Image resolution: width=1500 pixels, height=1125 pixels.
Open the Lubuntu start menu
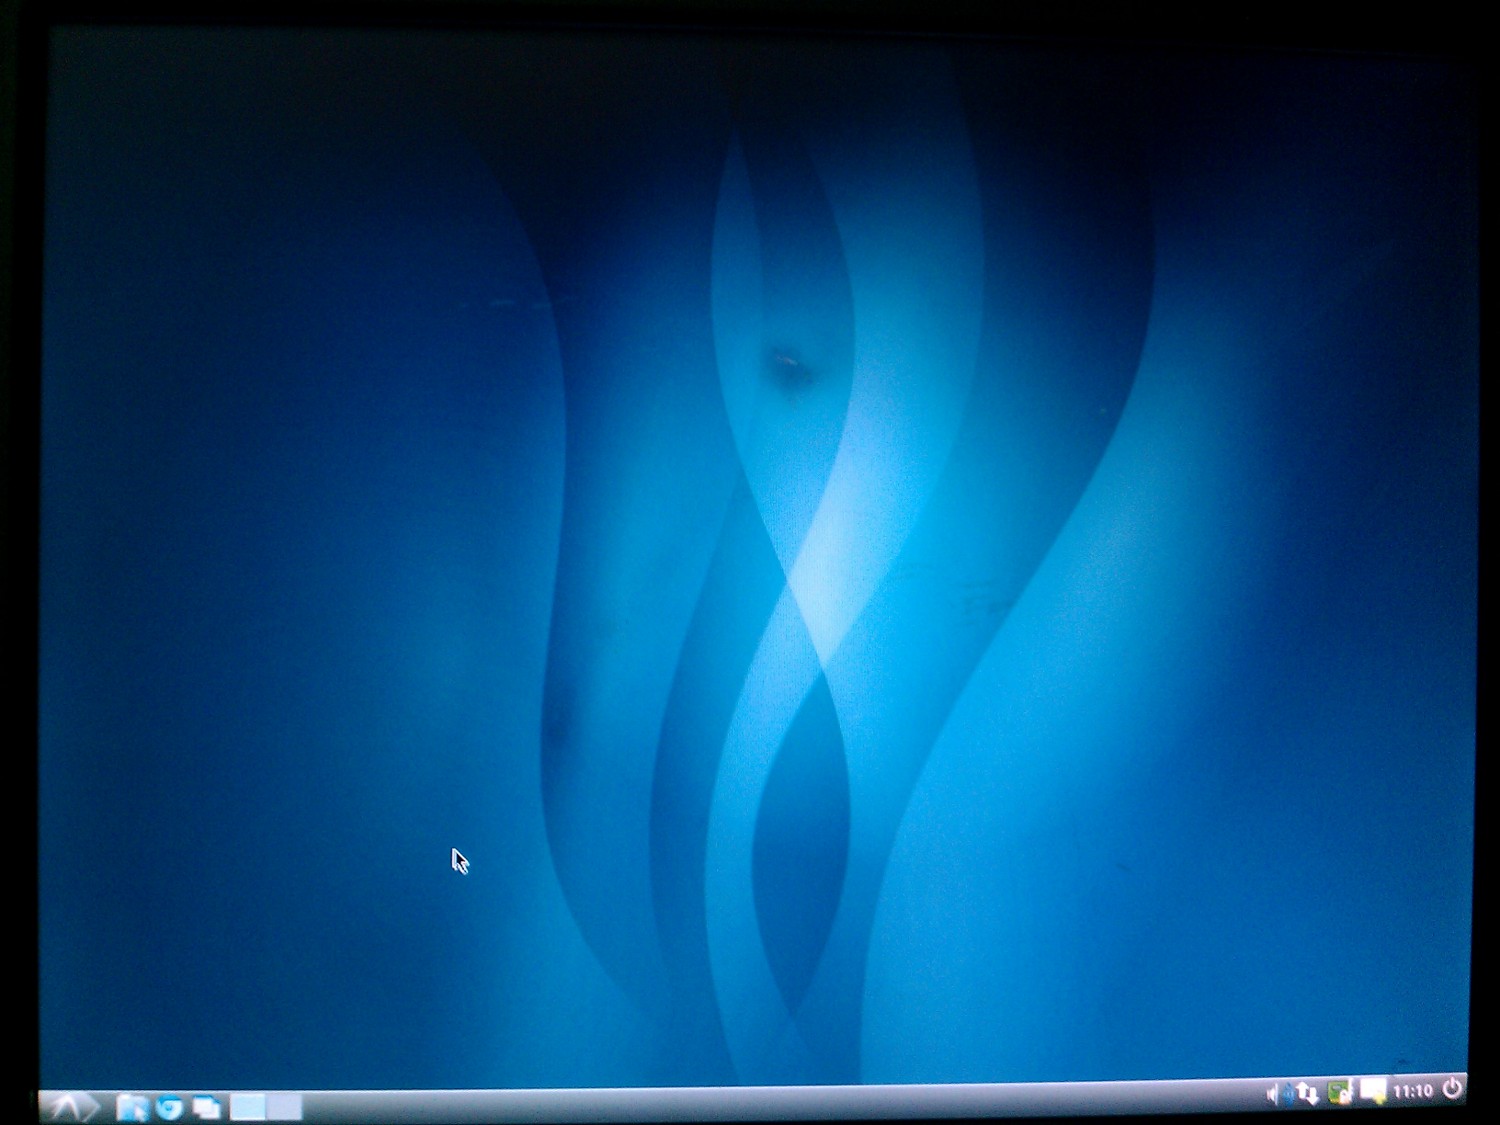click(x=68, y=1106)
